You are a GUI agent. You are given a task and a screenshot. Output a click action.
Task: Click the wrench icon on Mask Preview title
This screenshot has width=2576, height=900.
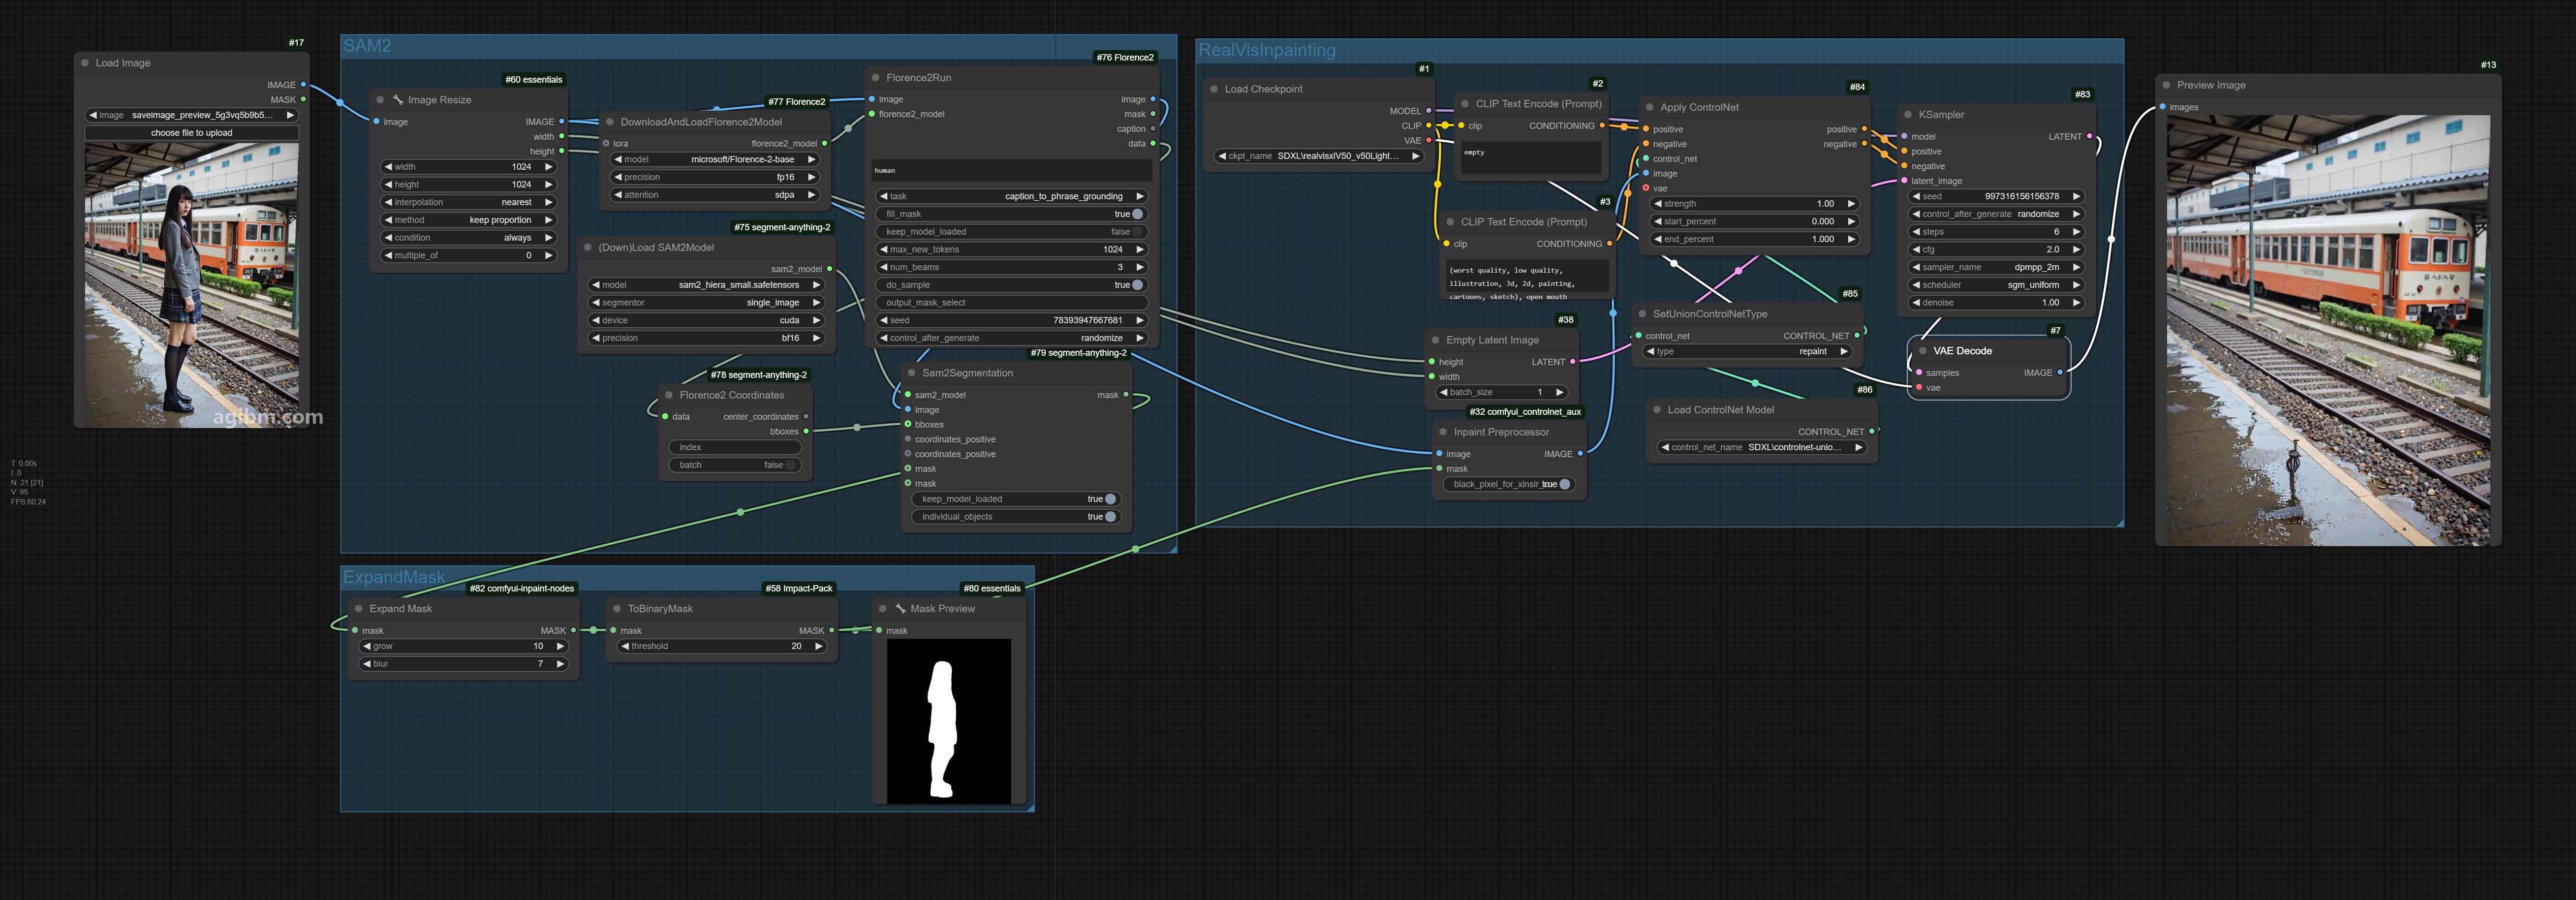click(x=900, y=609)
